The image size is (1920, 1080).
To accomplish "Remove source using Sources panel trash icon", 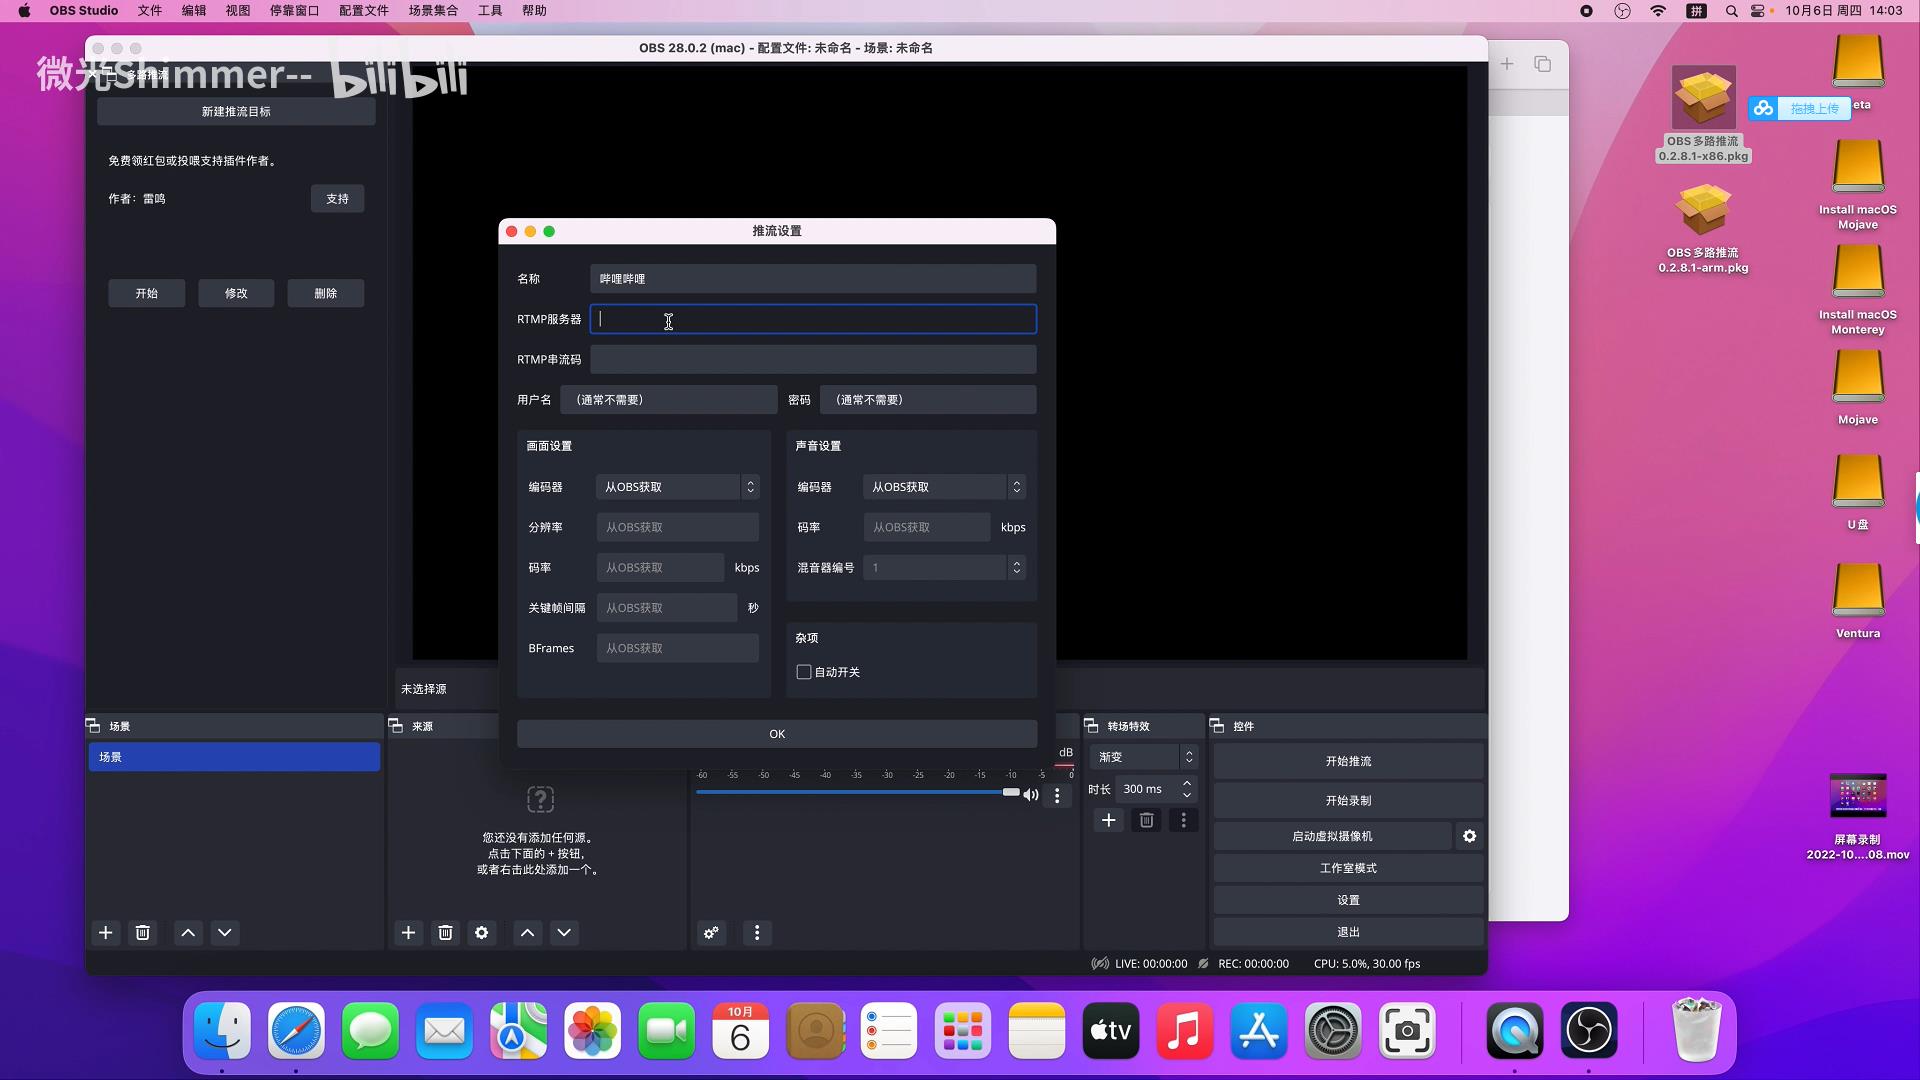I will [x=445, y=932].
